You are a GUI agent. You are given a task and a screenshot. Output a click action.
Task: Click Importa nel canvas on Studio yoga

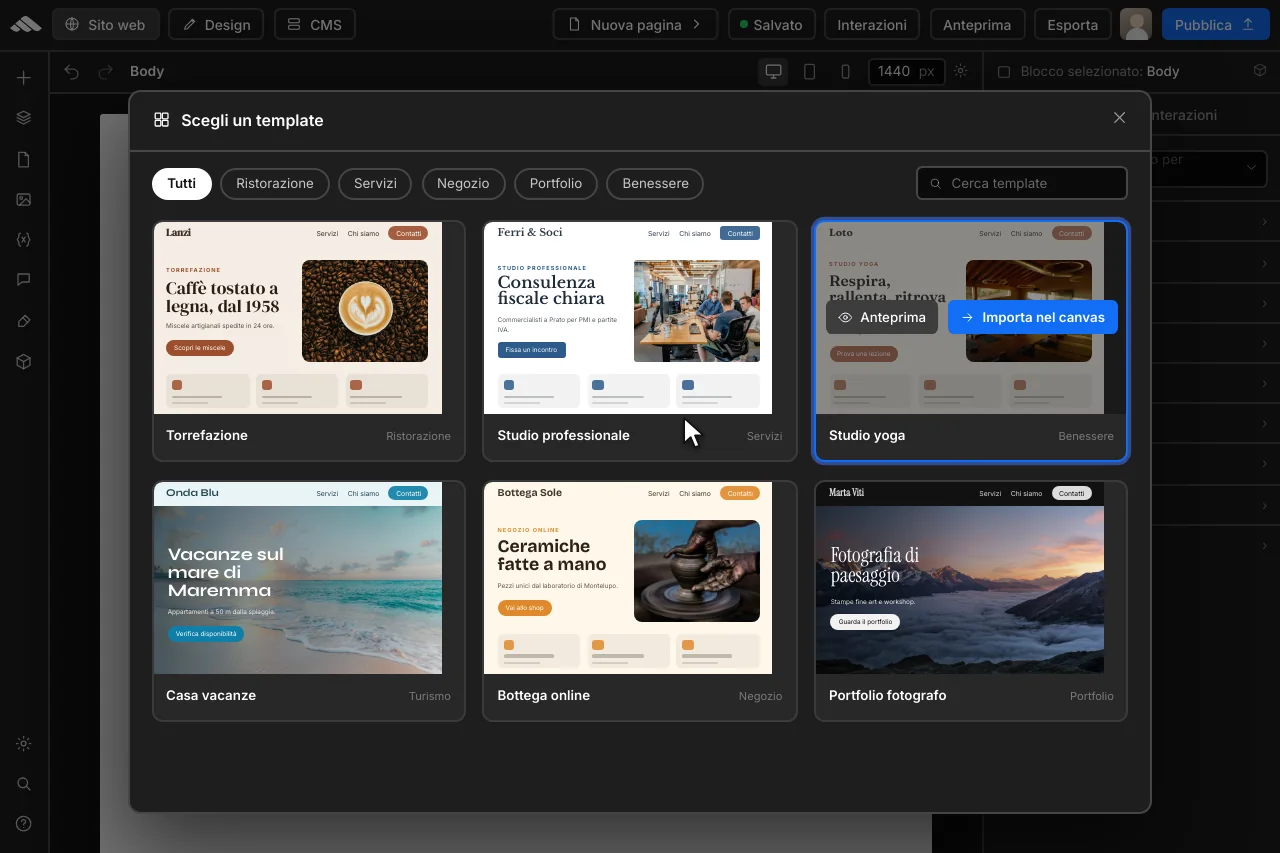(1033, 317)
